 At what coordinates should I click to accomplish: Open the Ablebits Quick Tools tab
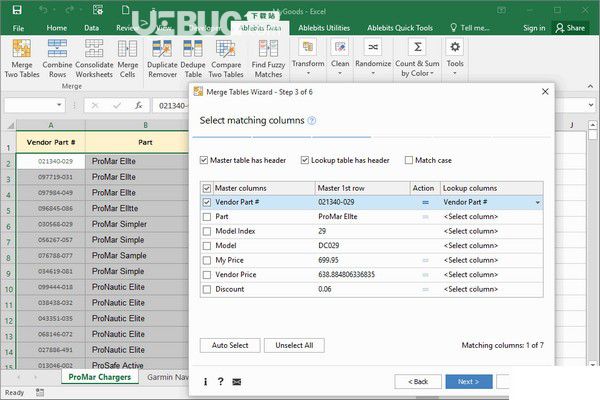(400, 28)
